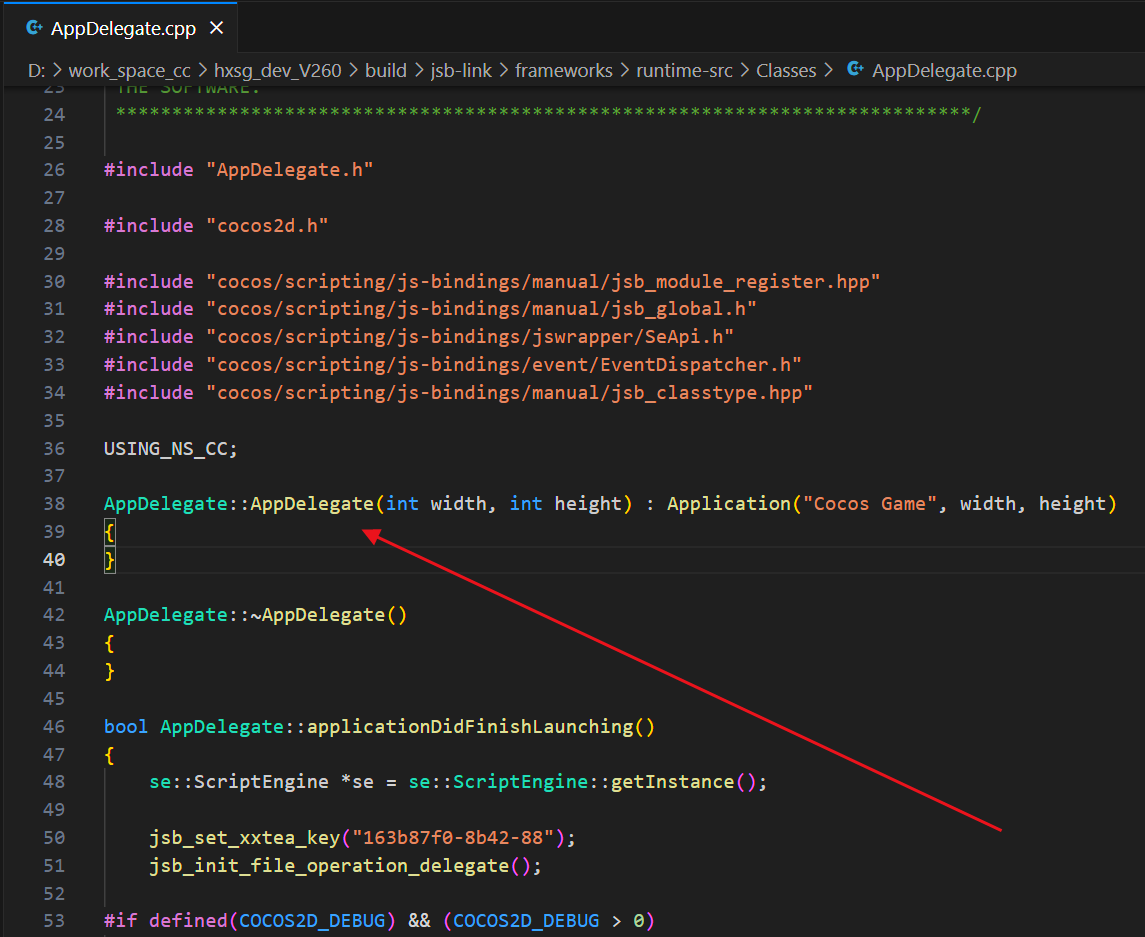The height and width of the screenshot is (937, 1145).
Task: Open breadcrumb segment hxsg_dev_V260
Action: tap(277, 71)
